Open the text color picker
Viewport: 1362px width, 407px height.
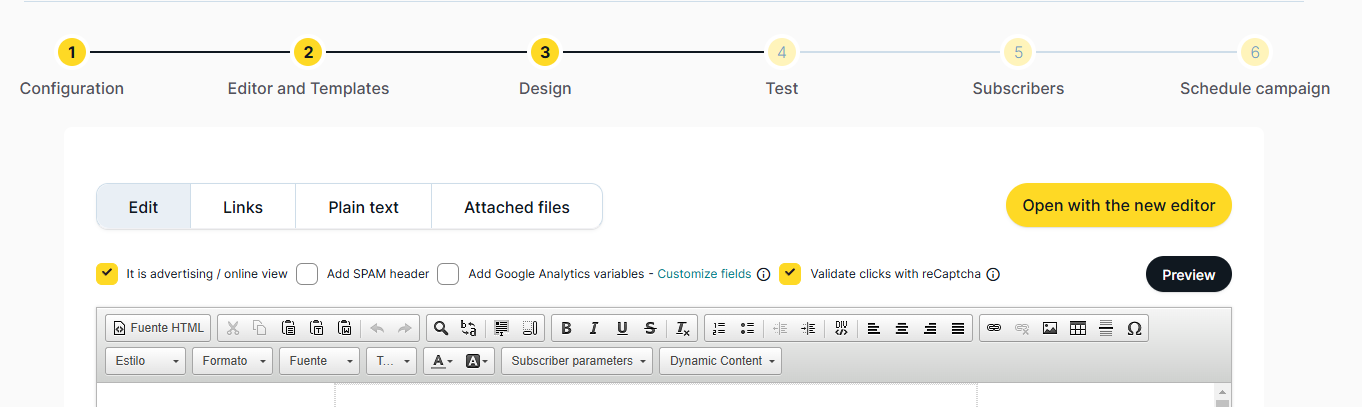[x=440, y=361]
